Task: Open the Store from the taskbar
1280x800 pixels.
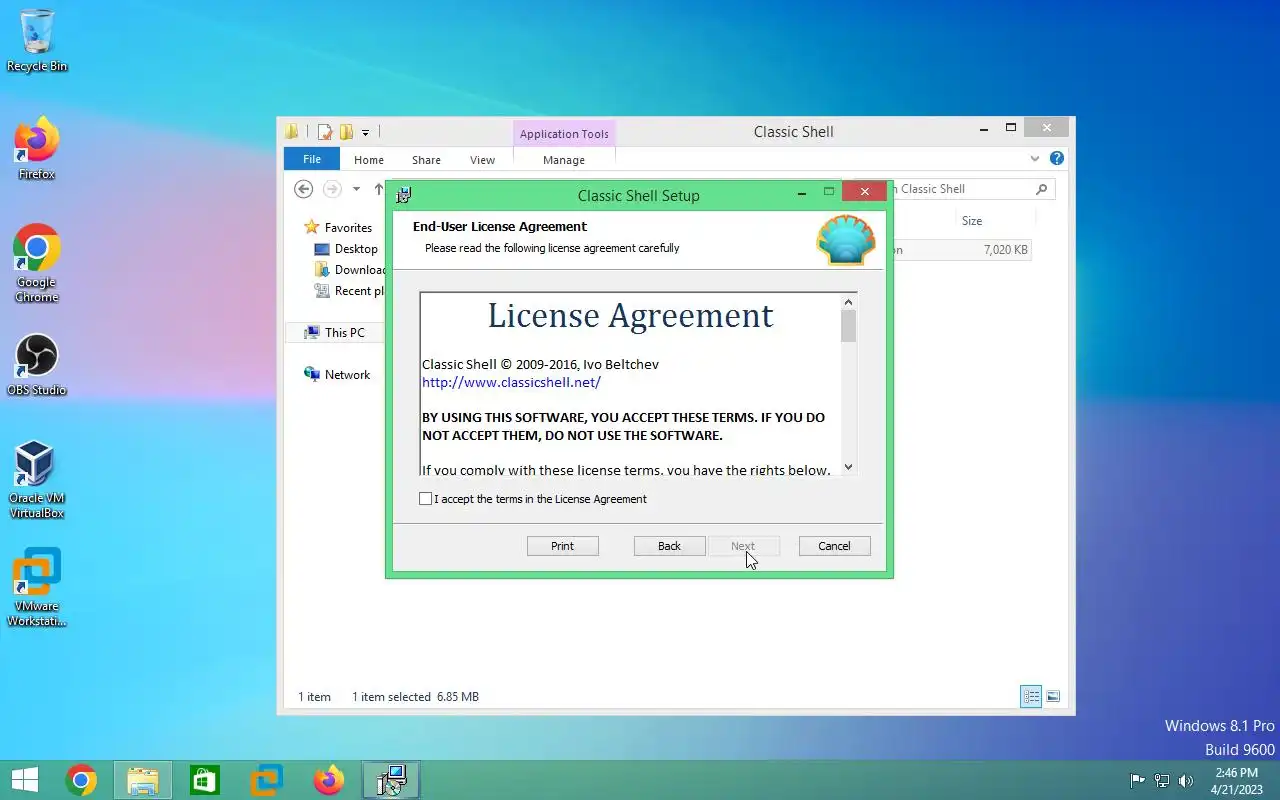Action: tap(205, 780)
